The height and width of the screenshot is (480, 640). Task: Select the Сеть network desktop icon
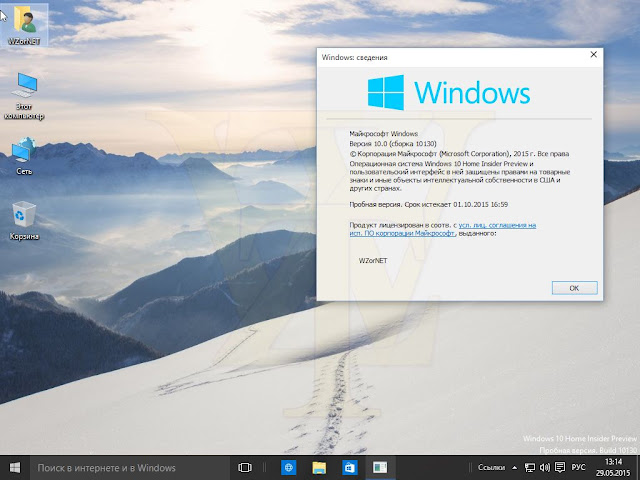24,156
